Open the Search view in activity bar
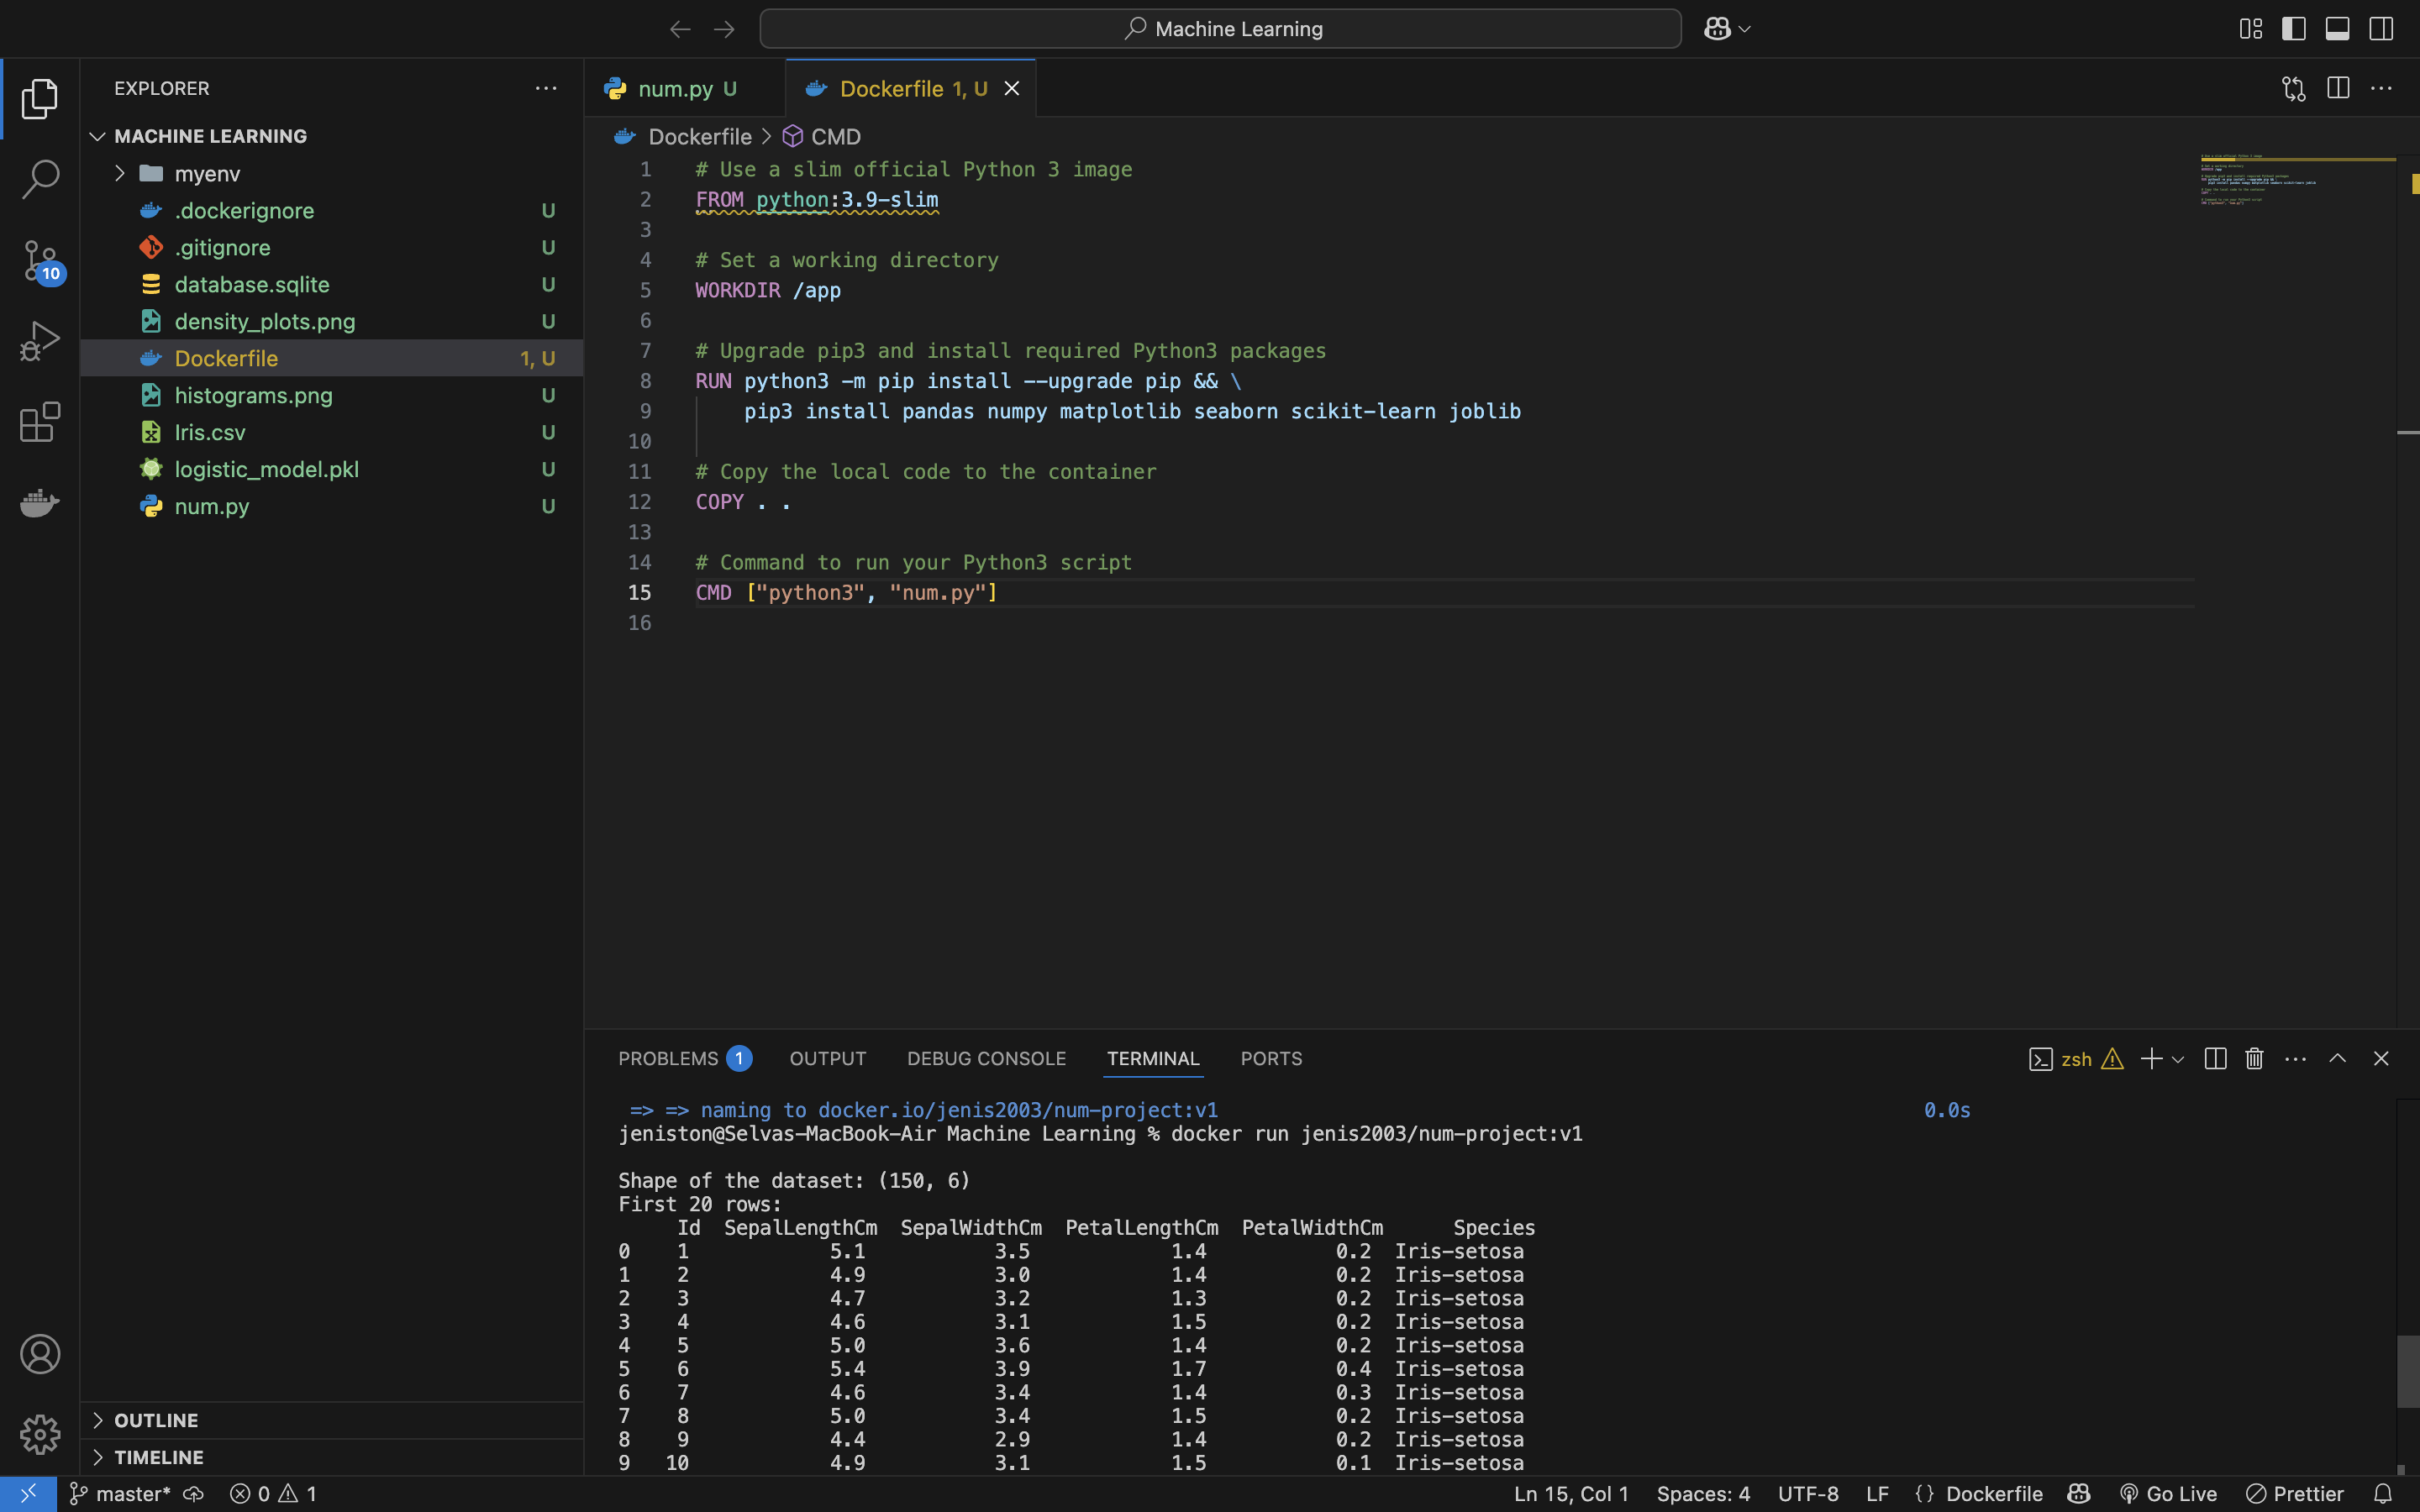Viewport: 2420px width, 1512px height. (x=40, y=180)
